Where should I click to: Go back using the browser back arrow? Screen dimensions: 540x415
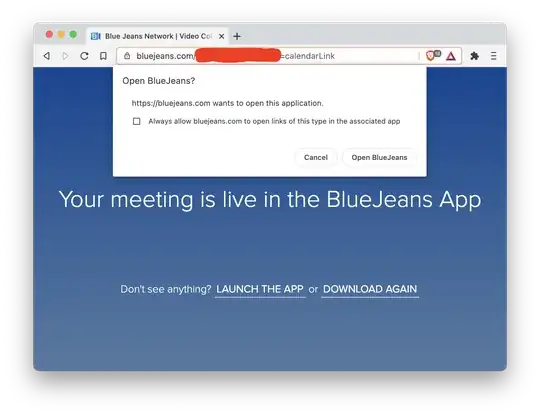pos(47,56)
